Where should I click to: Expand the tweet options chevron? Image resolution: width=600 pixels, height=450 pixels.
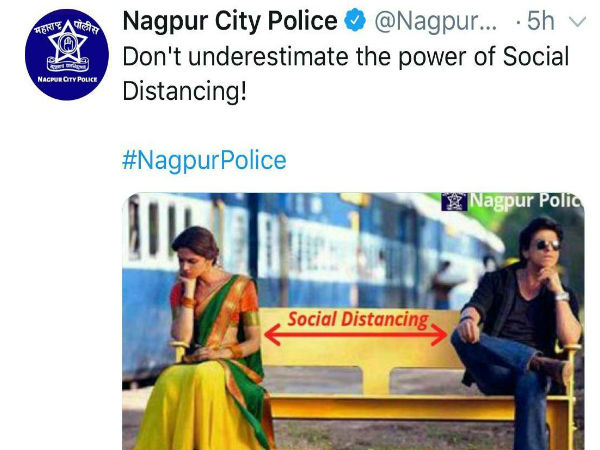(577, 21)
